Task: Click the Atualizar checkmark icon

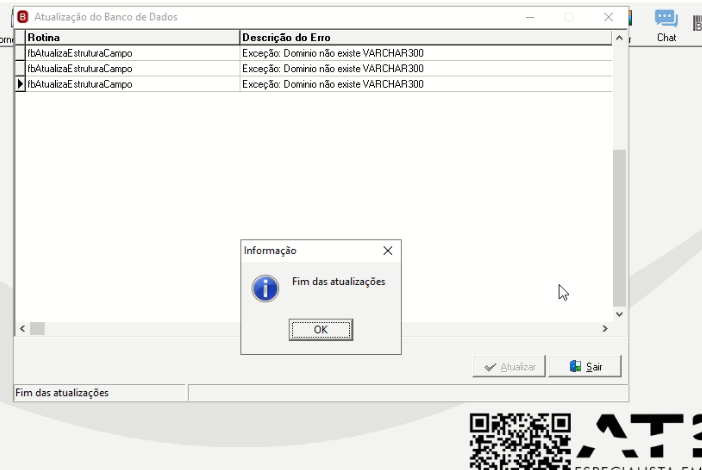Action: tap(490, 367)
